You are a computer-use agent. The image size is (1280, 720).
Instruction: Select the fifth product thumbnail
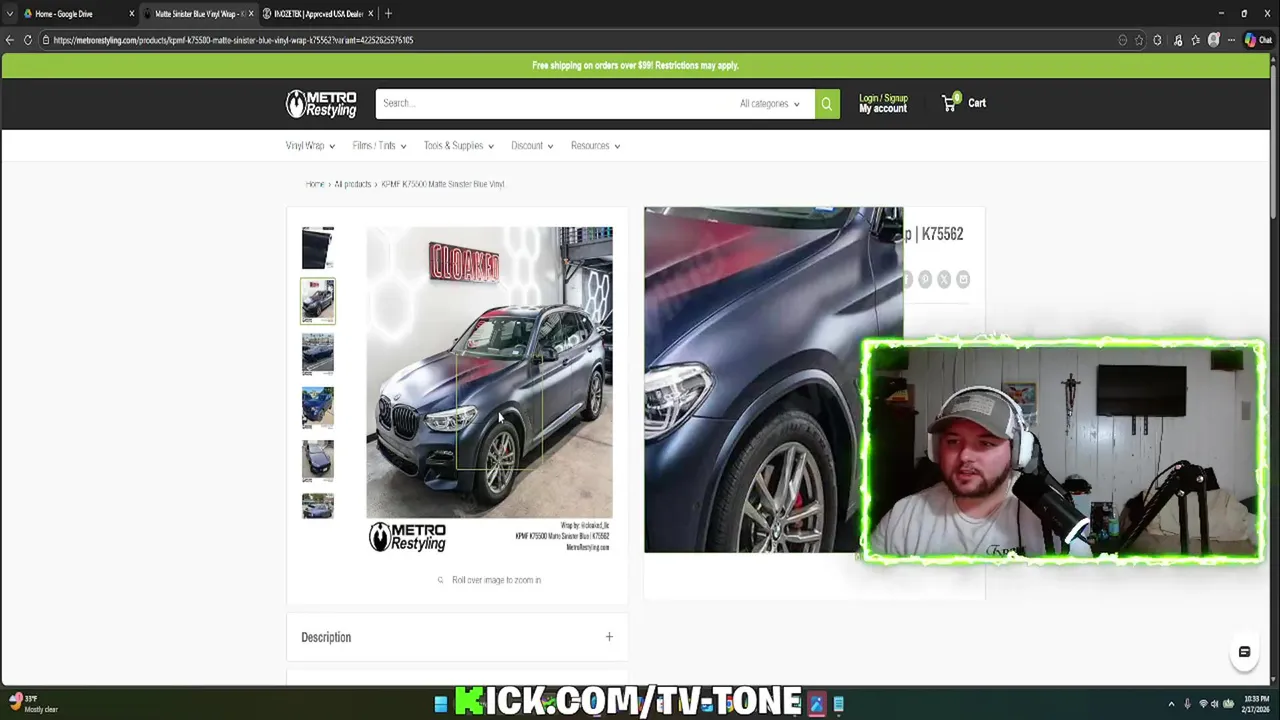pyautogui.click(x=318, y=460)
